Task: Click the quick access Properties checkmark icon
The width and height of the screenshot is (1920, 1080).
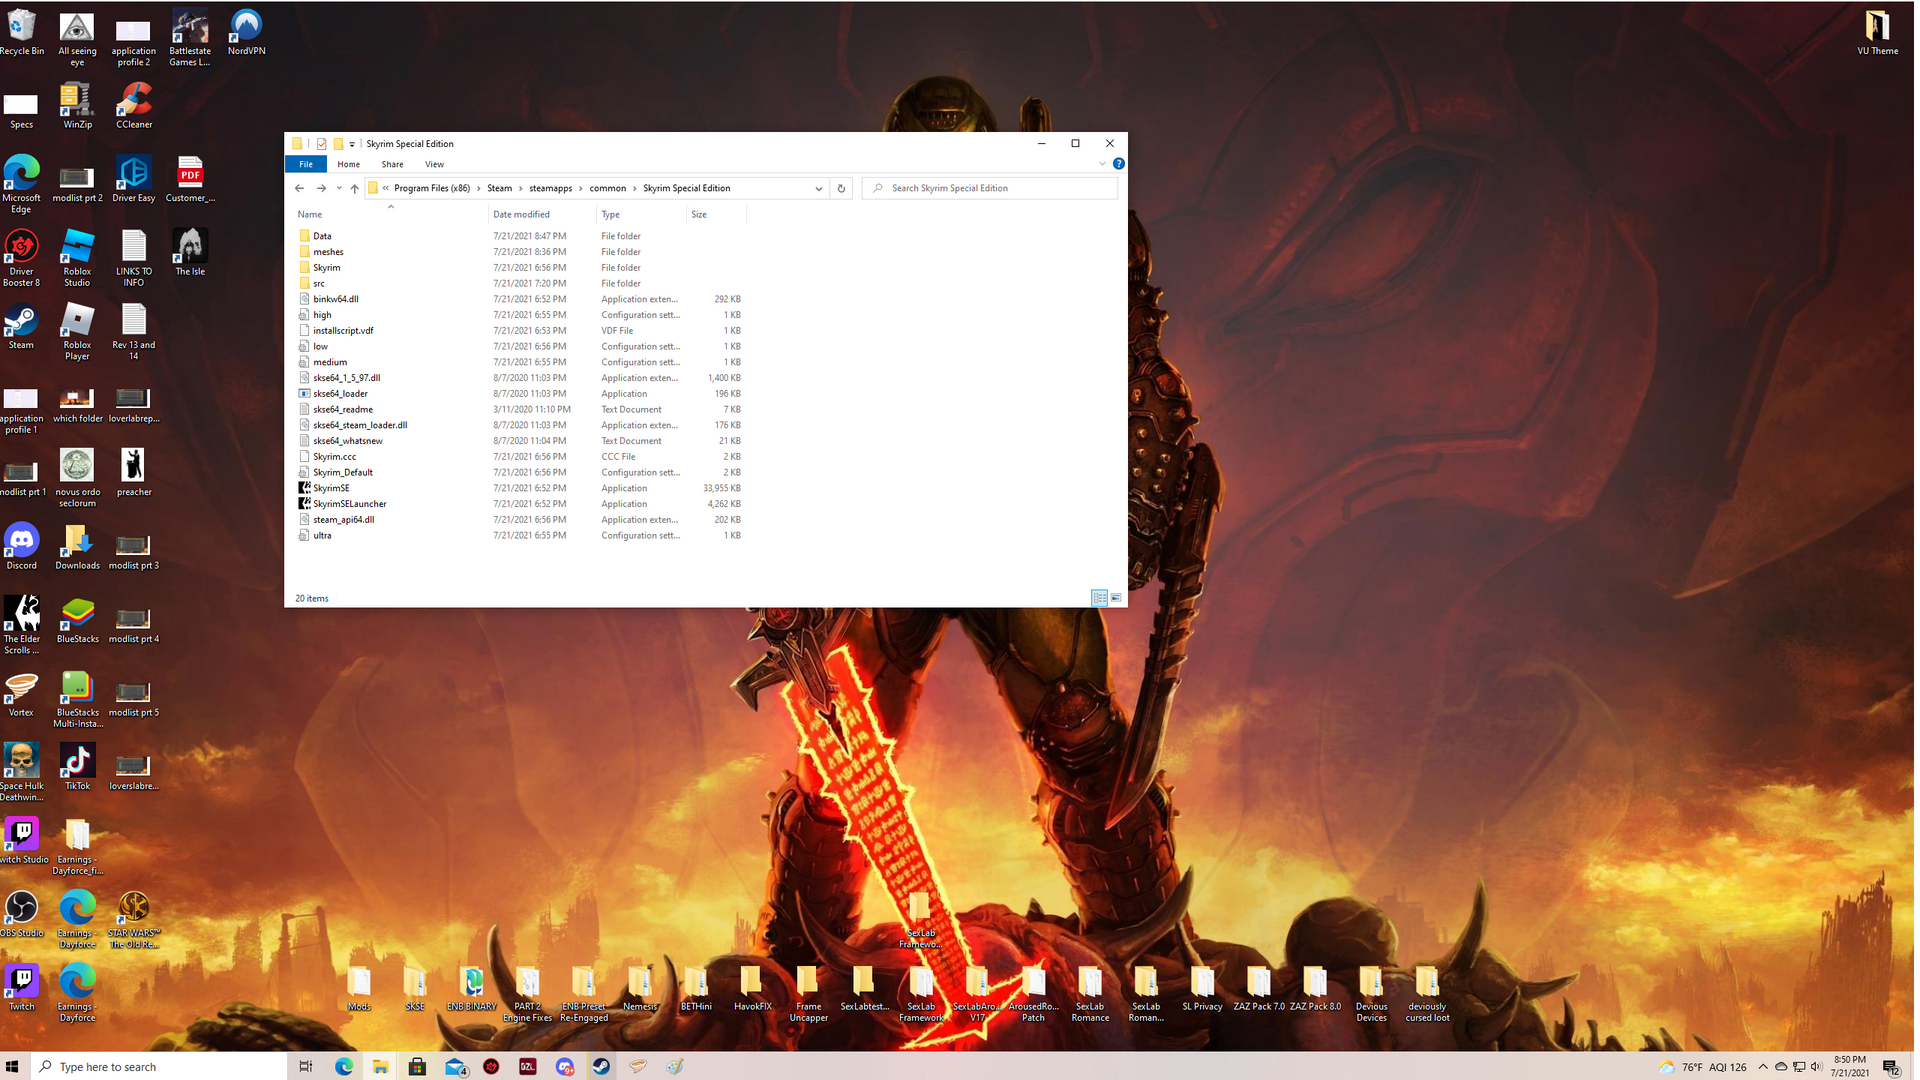Action: pyautogui.click(x=321, y=144)
